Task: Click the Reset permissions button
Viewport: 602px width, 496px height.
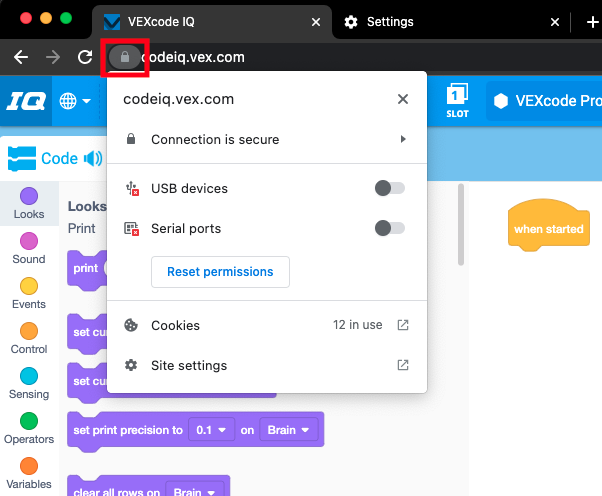Action: click(220, 271)
